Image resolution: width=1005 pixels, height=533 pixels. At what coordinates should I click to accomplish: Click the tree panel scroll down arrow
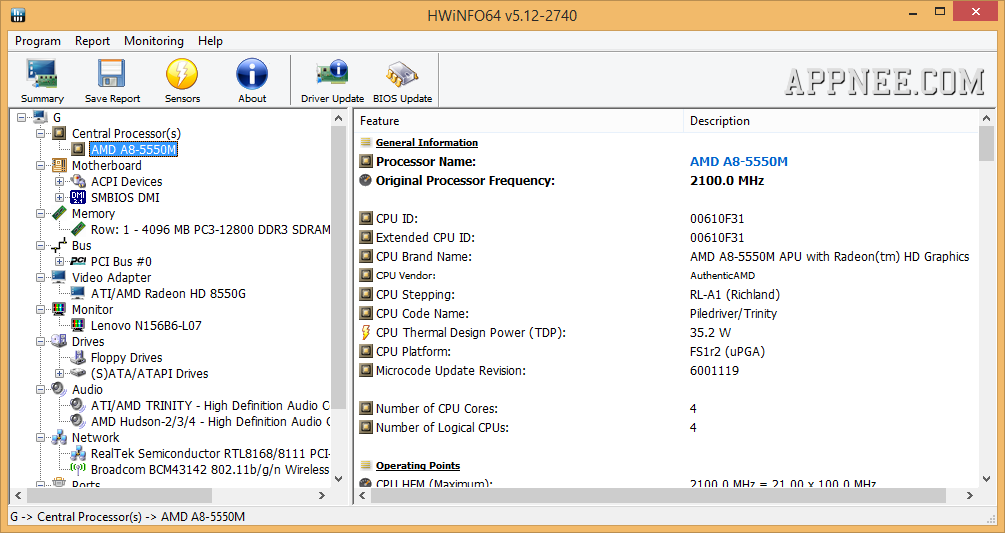point(338,479)
